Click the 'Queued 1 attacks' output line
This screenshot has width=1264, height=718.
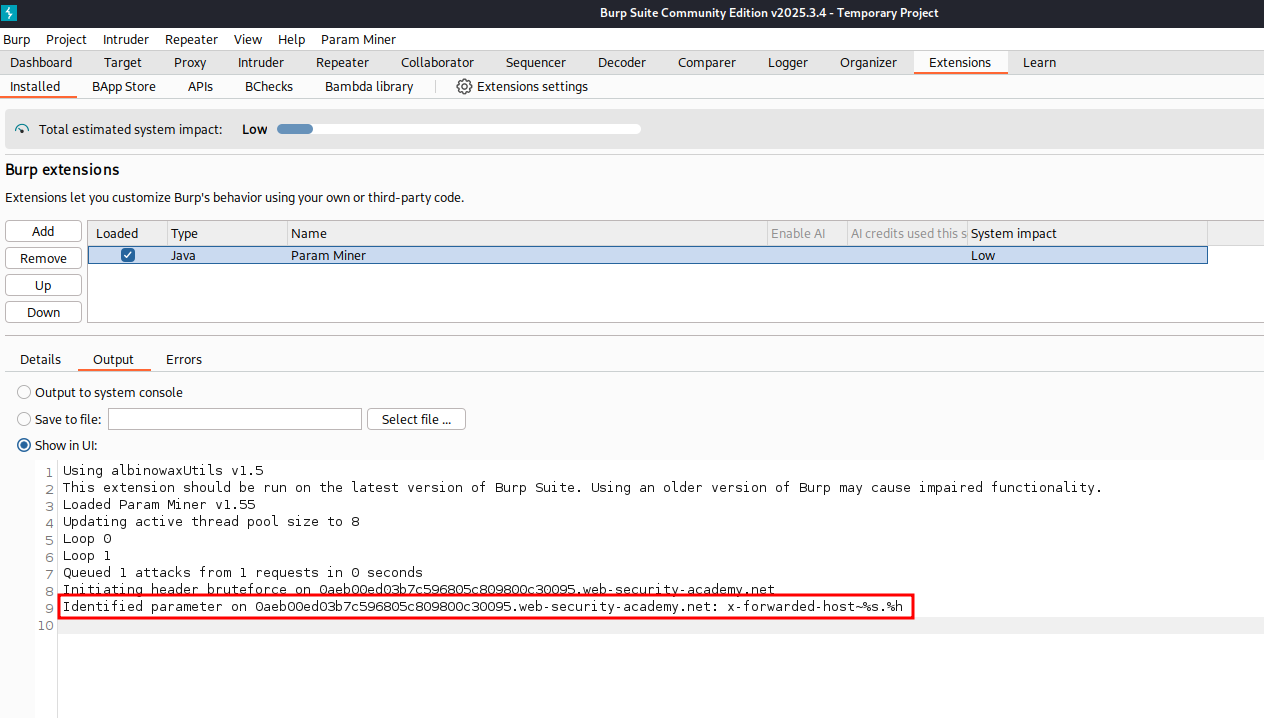[x=243, y=573]
